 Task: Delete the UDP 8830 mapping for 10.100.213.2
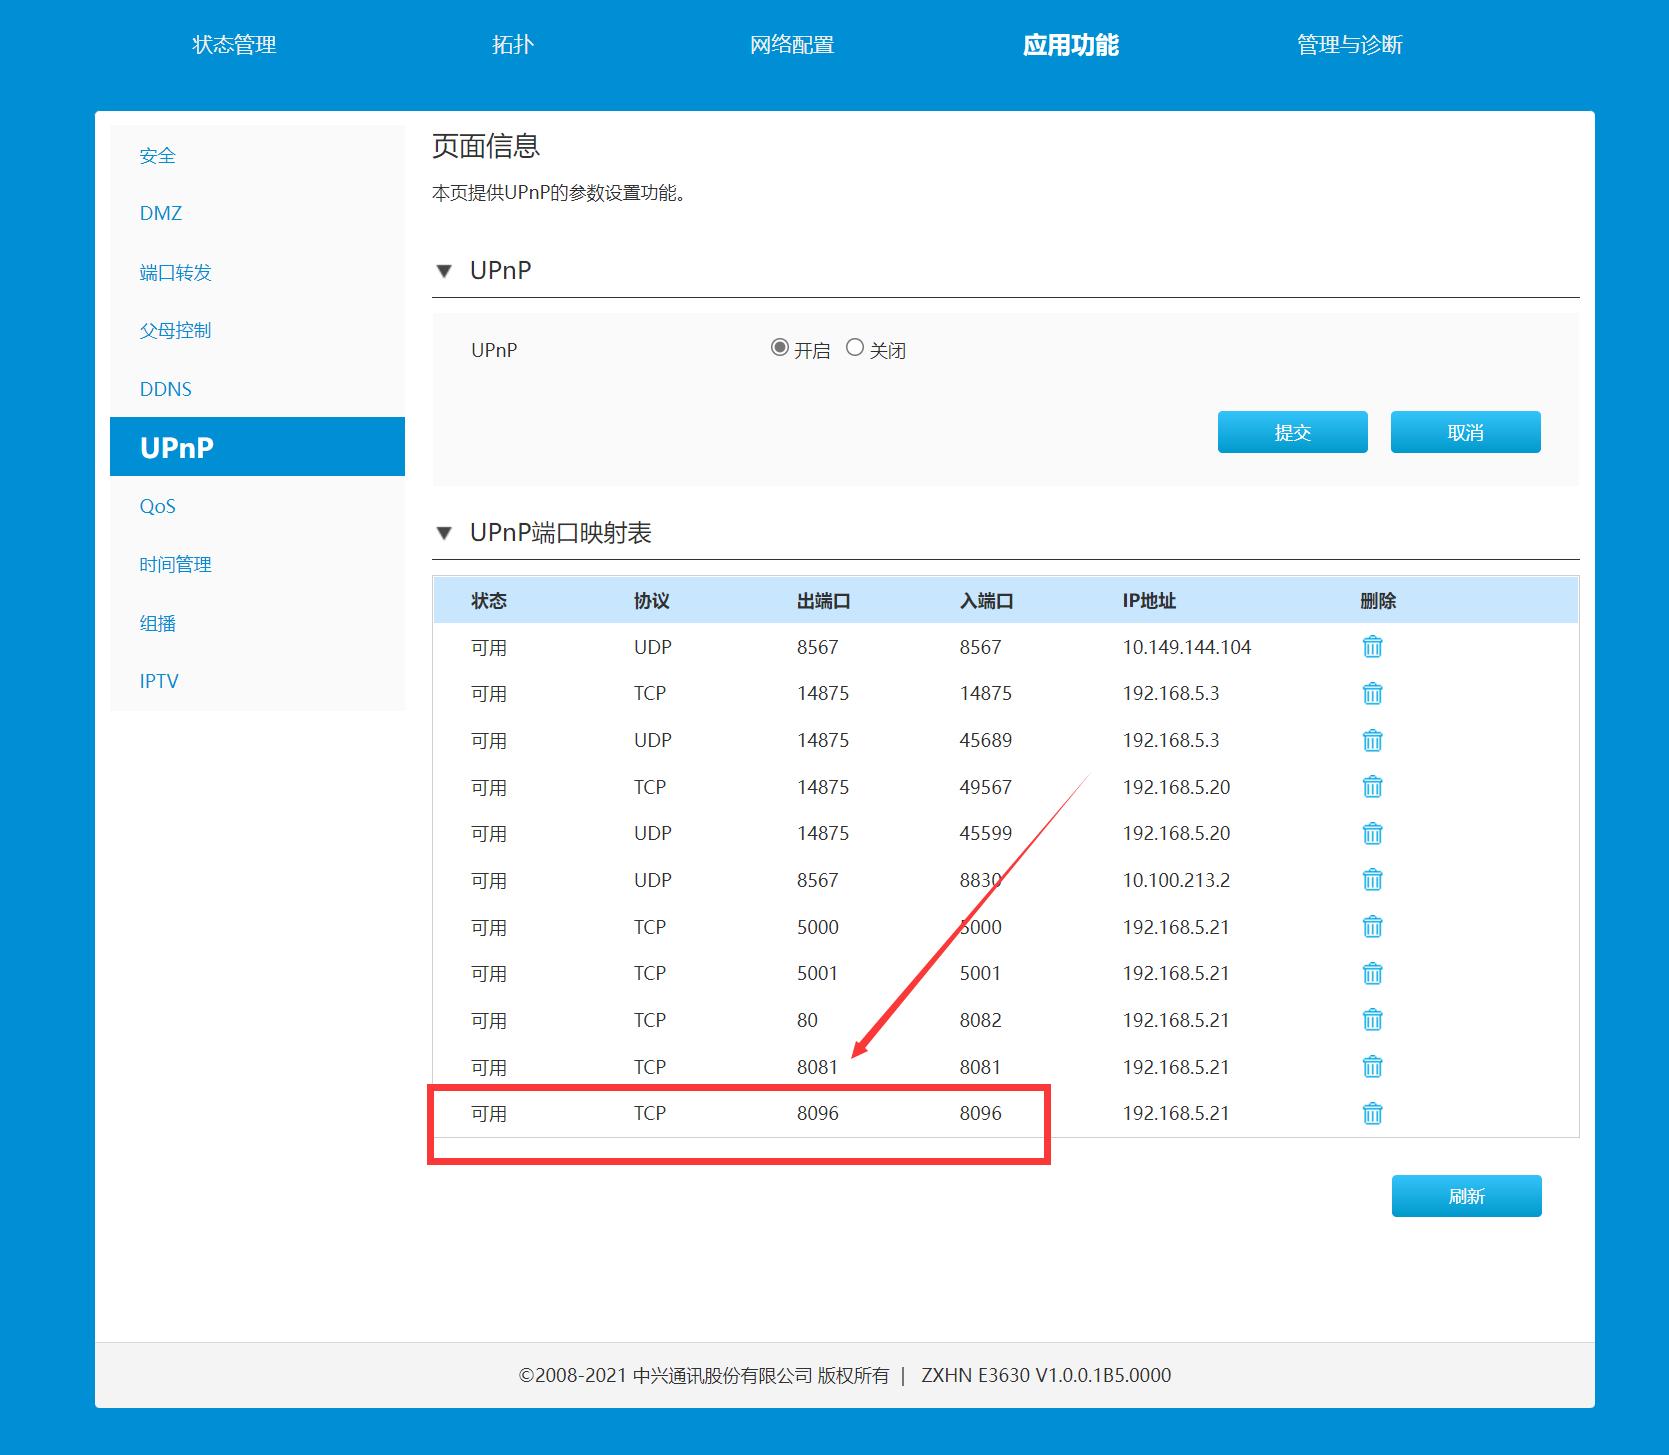click(x=1372, y=880)
